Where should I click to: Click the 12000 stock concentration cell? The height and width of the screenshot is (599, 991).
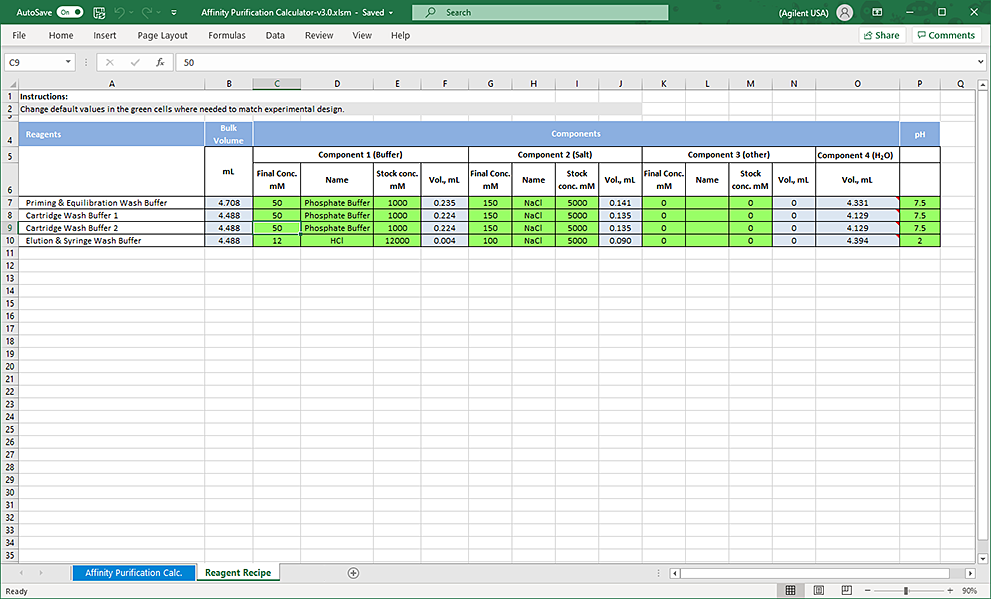click(397, 241)
